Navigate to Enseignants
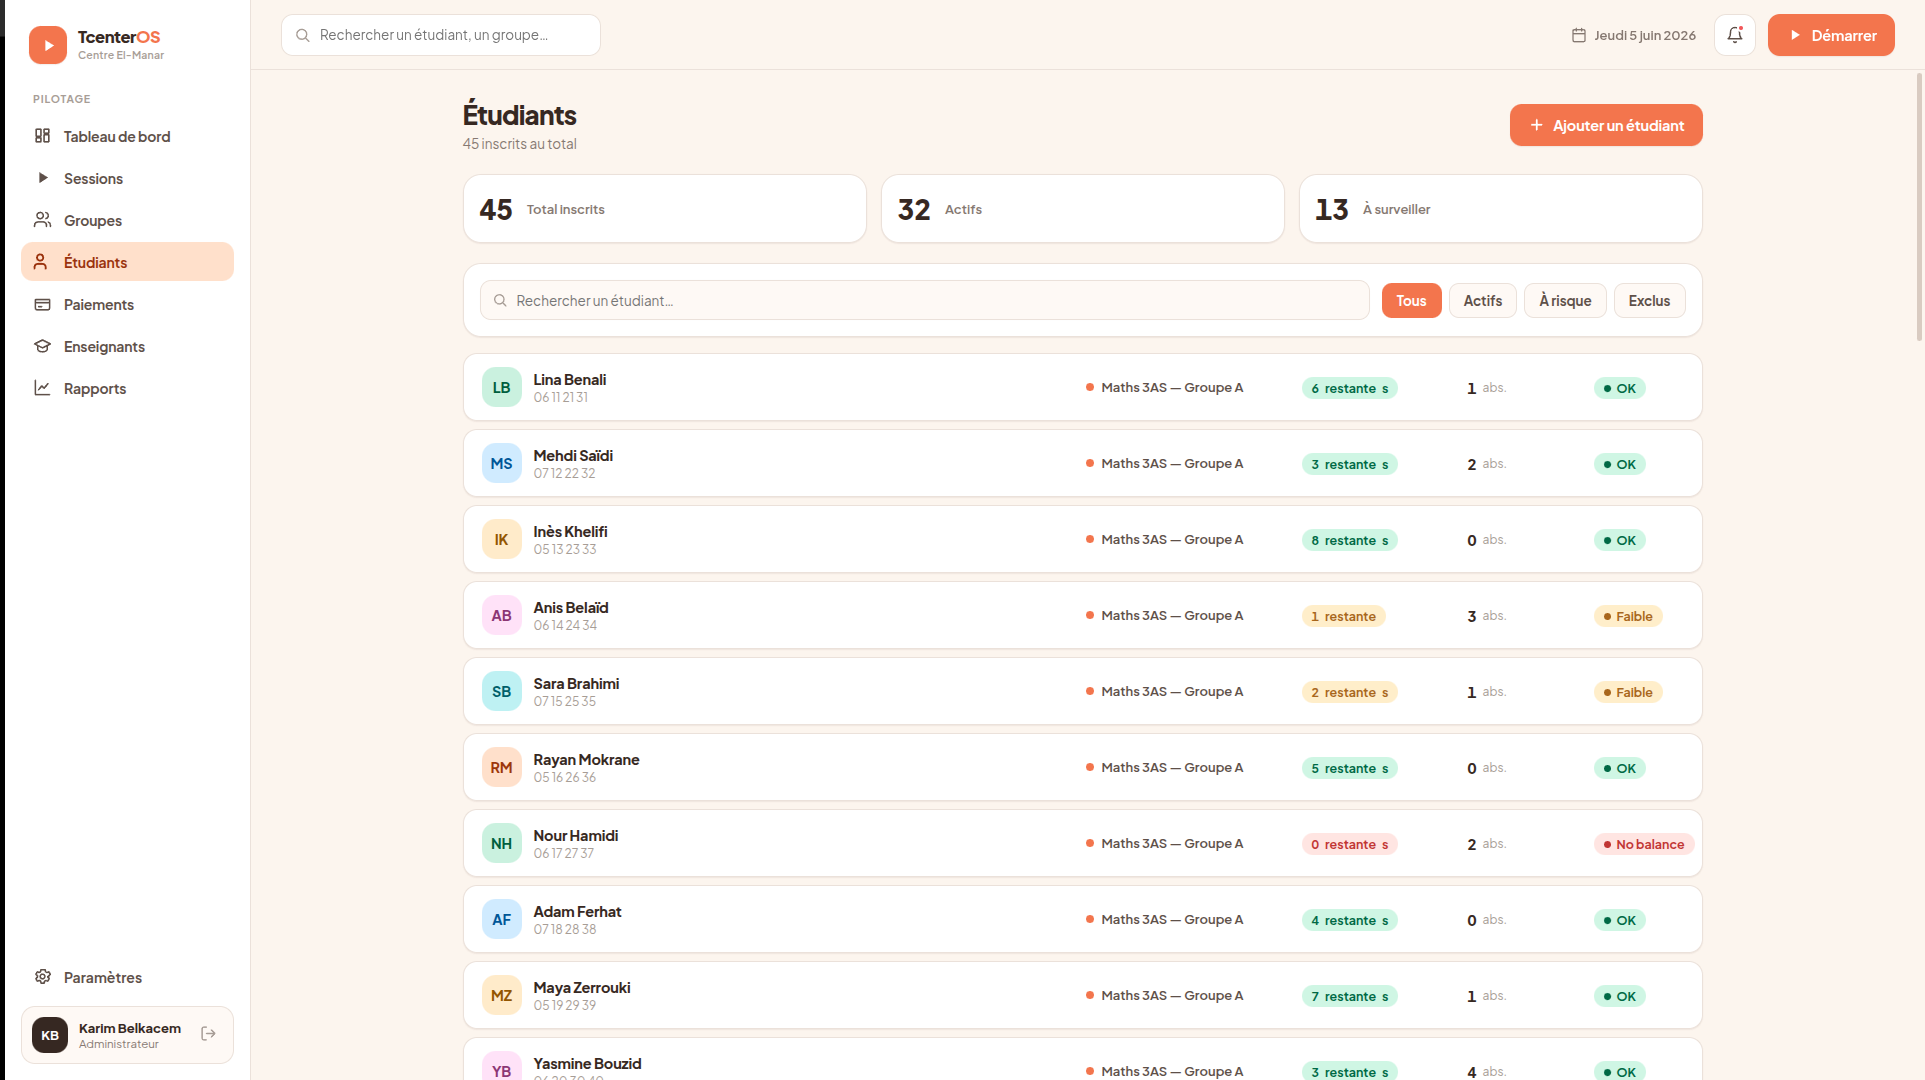 click(127, 346)
